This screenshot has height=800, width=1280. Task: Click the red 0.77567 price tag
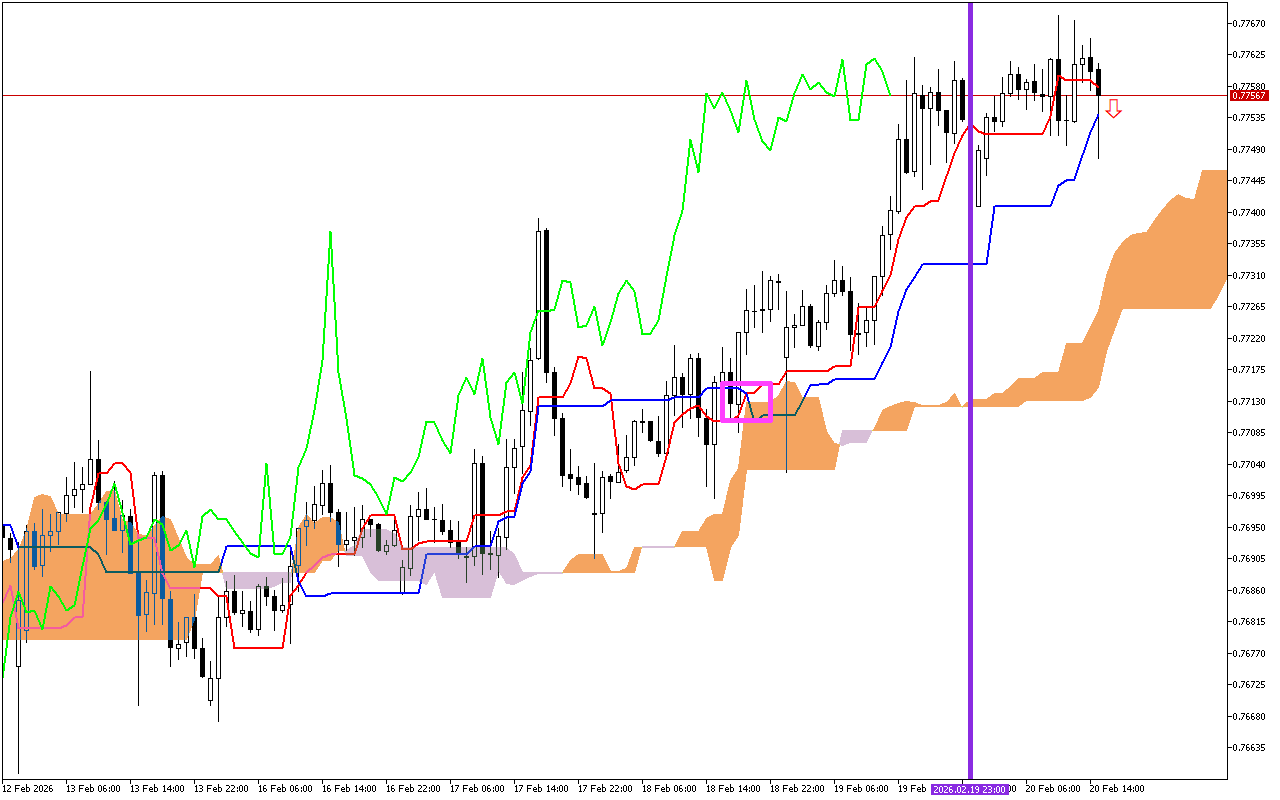click(x=1248, y=96)
